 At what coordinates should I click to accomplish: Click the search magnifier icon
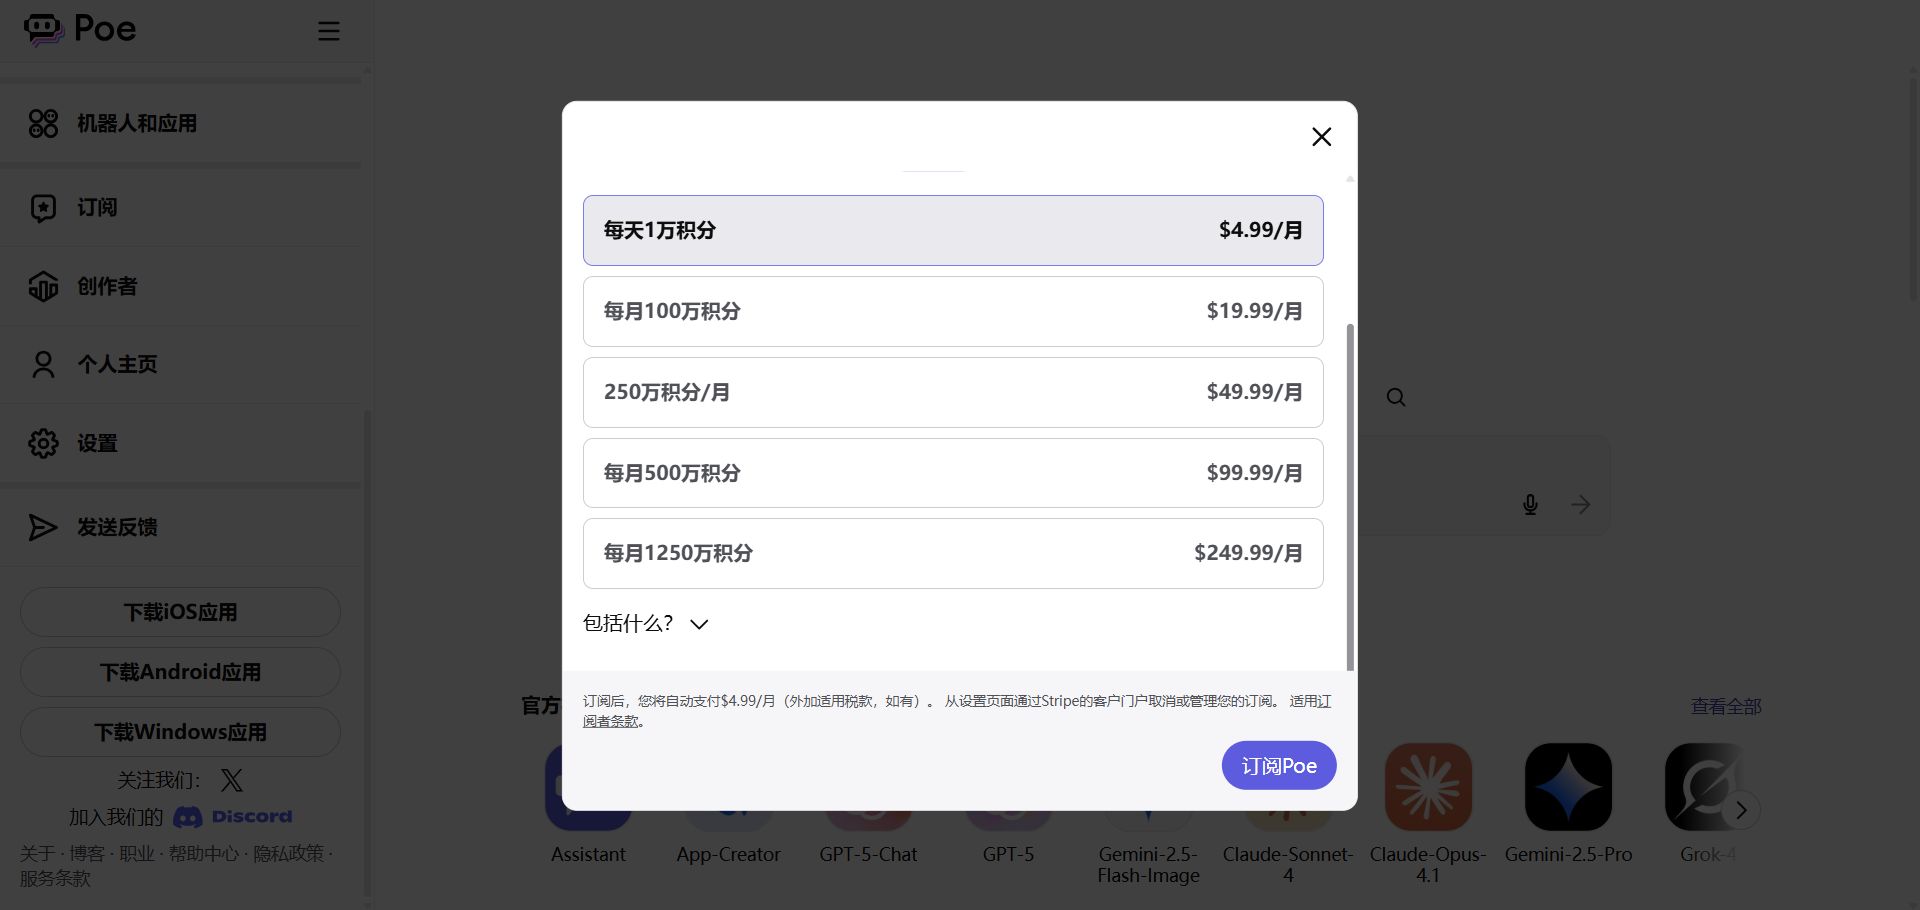[x=1396, y=398]
